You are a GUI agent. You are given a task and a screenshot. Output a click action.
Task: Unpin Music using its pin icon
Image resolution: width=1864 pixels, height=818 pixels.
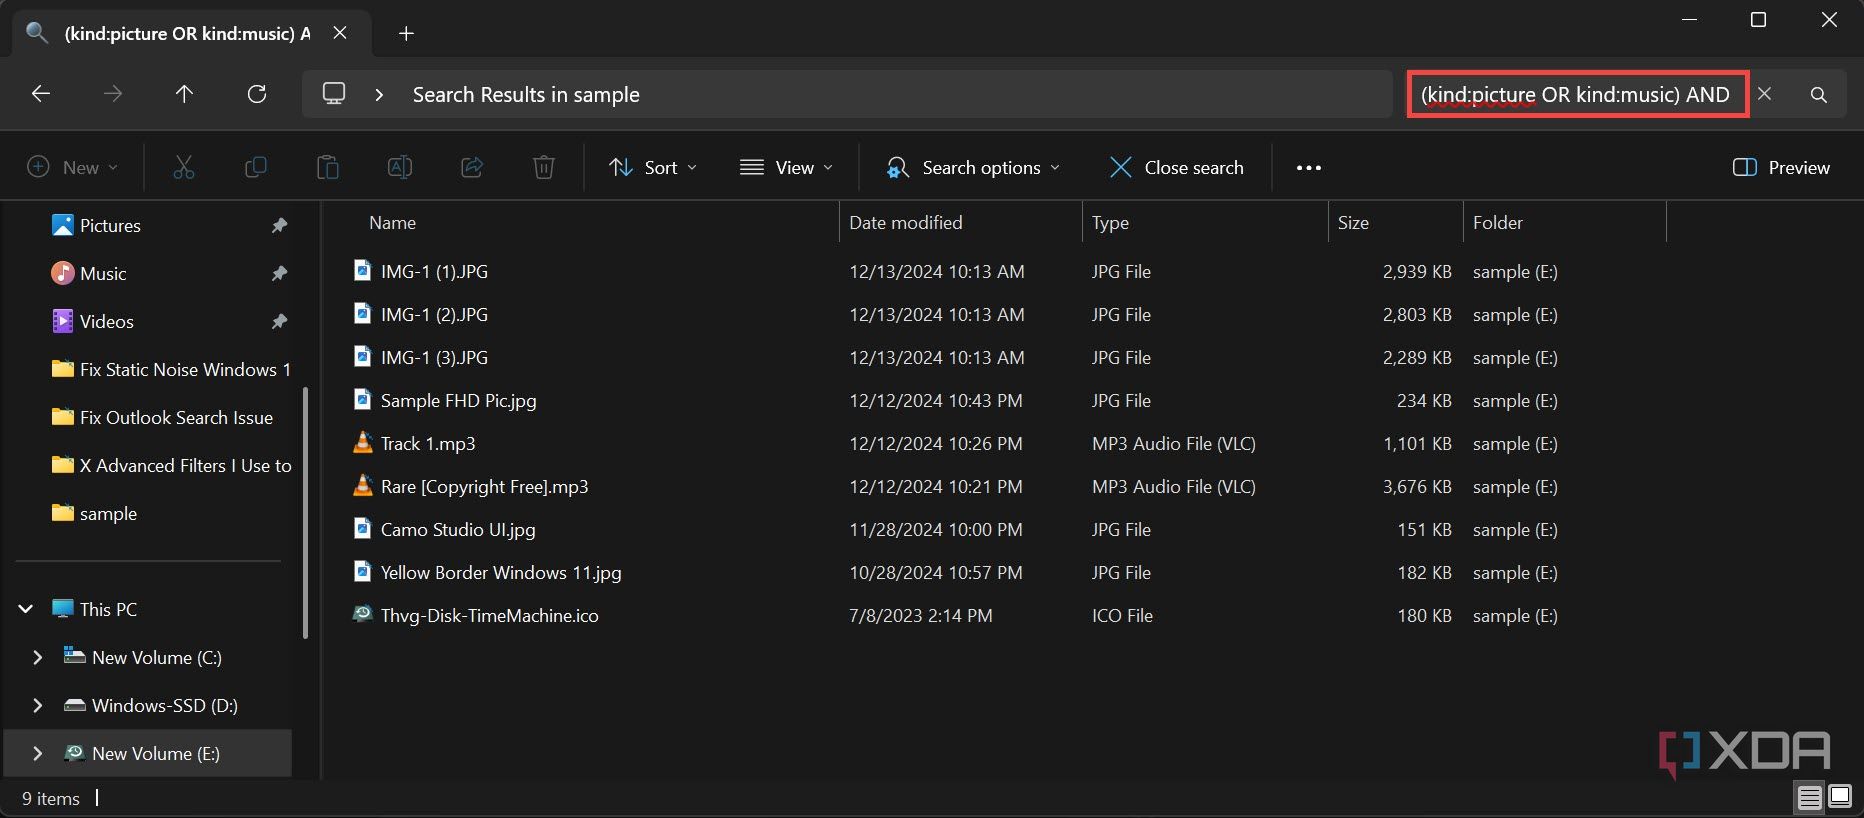(279, 273)
